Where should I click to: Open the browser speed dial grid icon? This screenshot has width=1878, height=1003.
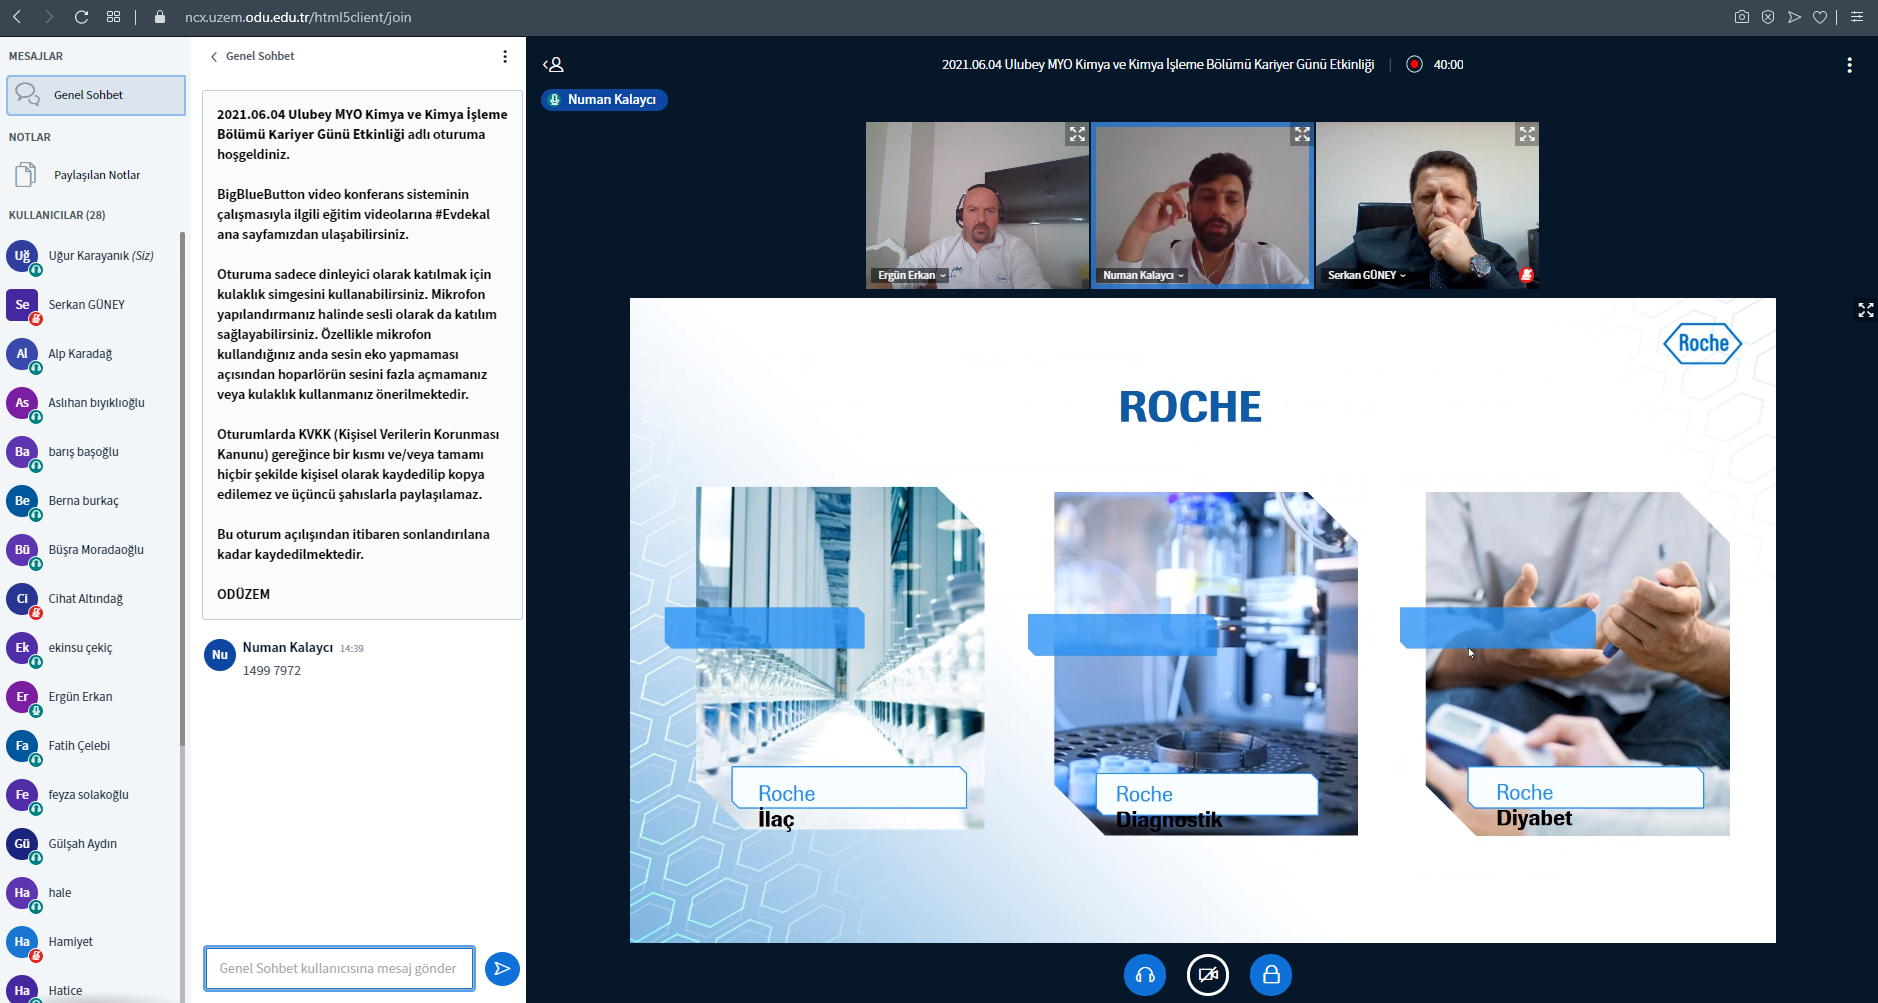(x=113, y=17)
